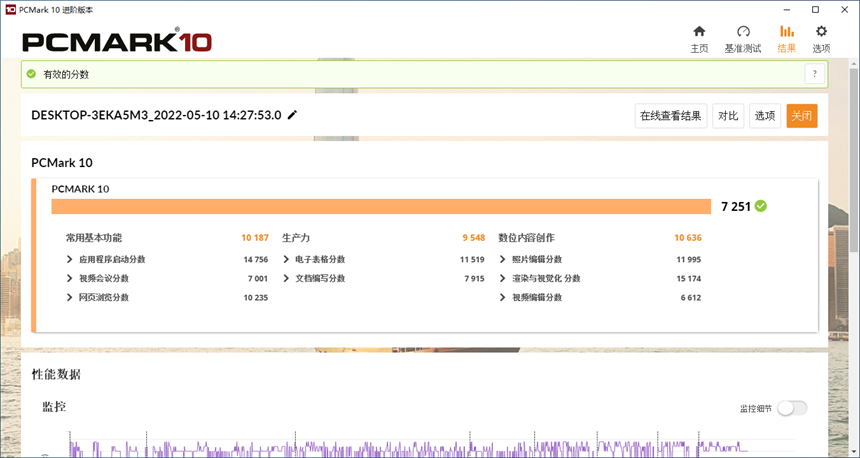The height and width of the screenshot is (458, 860).
Task: Switch to 基准测试 benchmark tab
Action: tap(743, 39)
